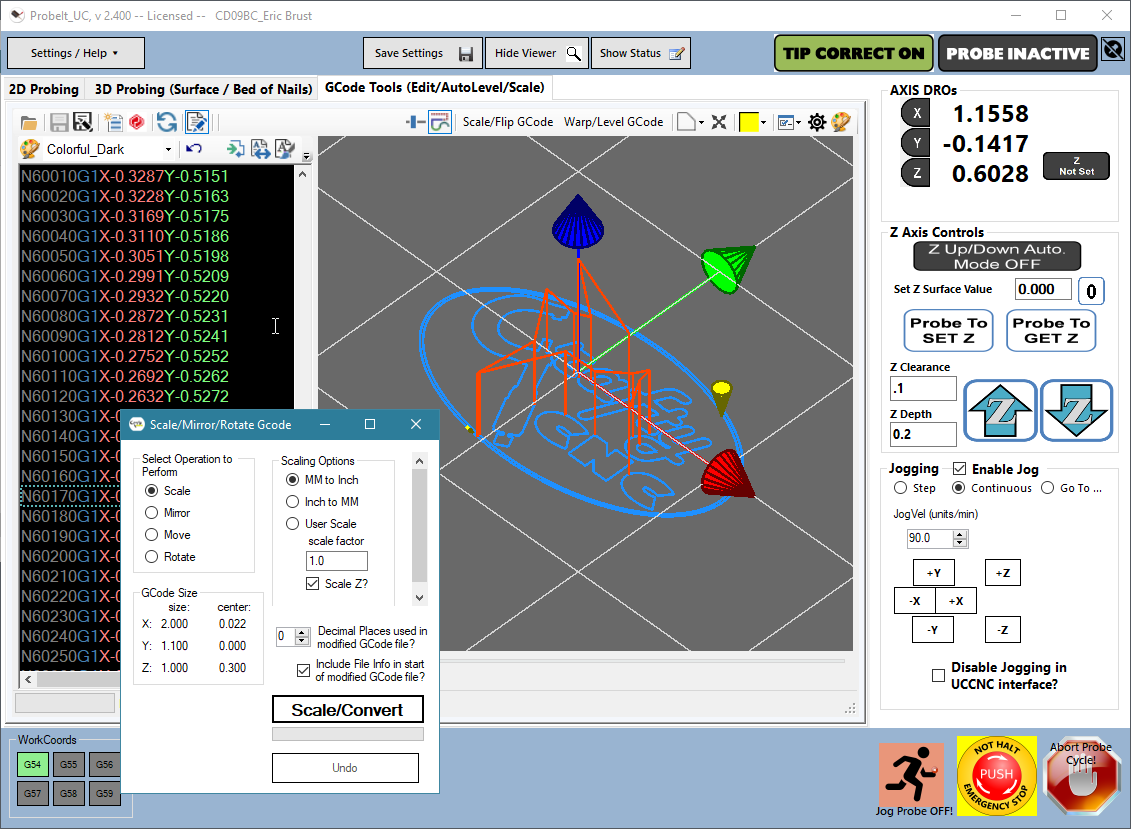The width and height of the screenshot is (1131, 829).
Task: Click the Undo button in Scale dialog
Action: point(345,768)
